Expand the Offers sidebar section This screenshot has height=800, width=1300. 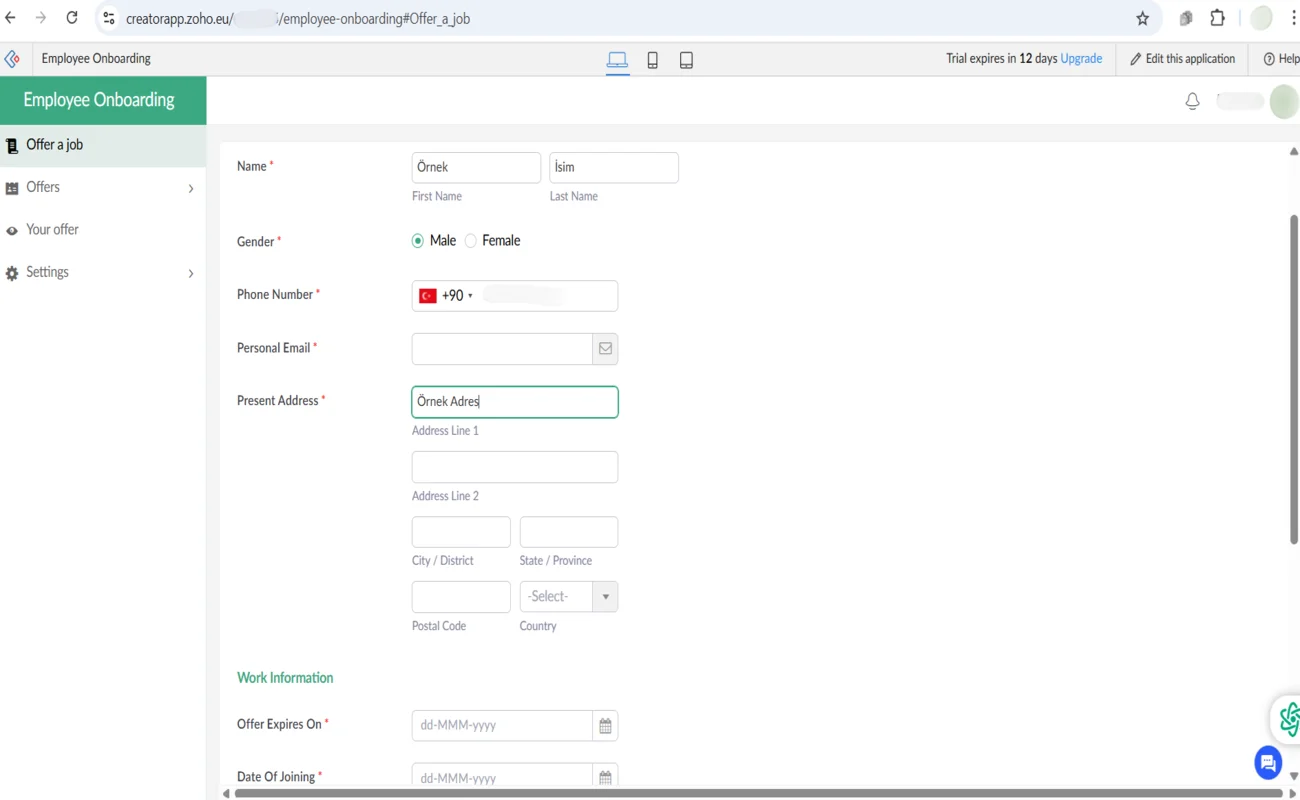pyautogui.click(x=191, y=188)
